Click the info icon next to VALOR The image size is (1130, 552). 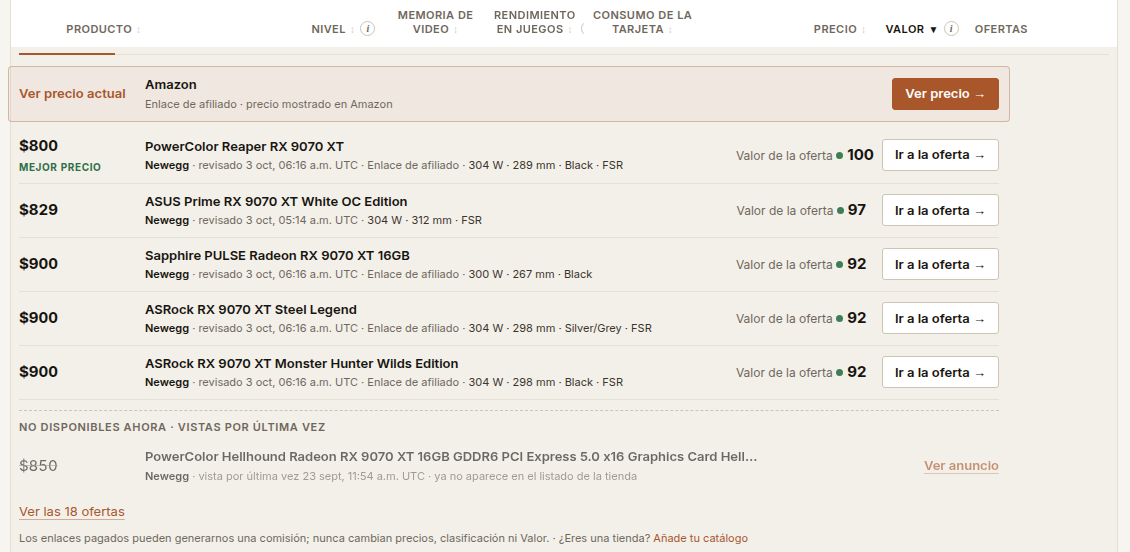951,29
